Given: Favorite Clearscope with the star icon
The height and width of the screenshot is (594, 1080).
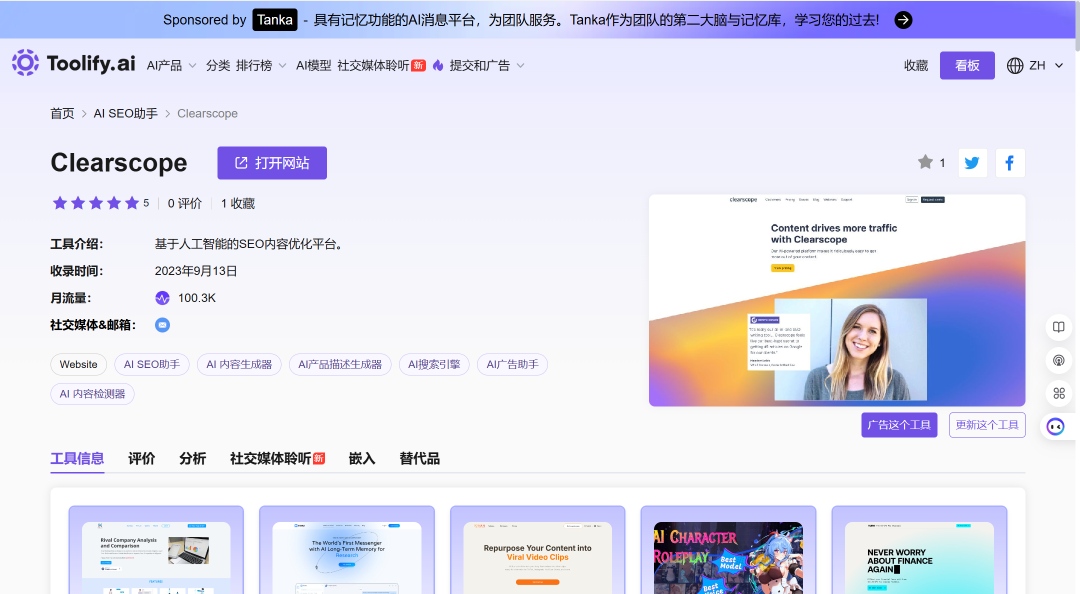Looking at the screenshot, I should pos(925,162).
